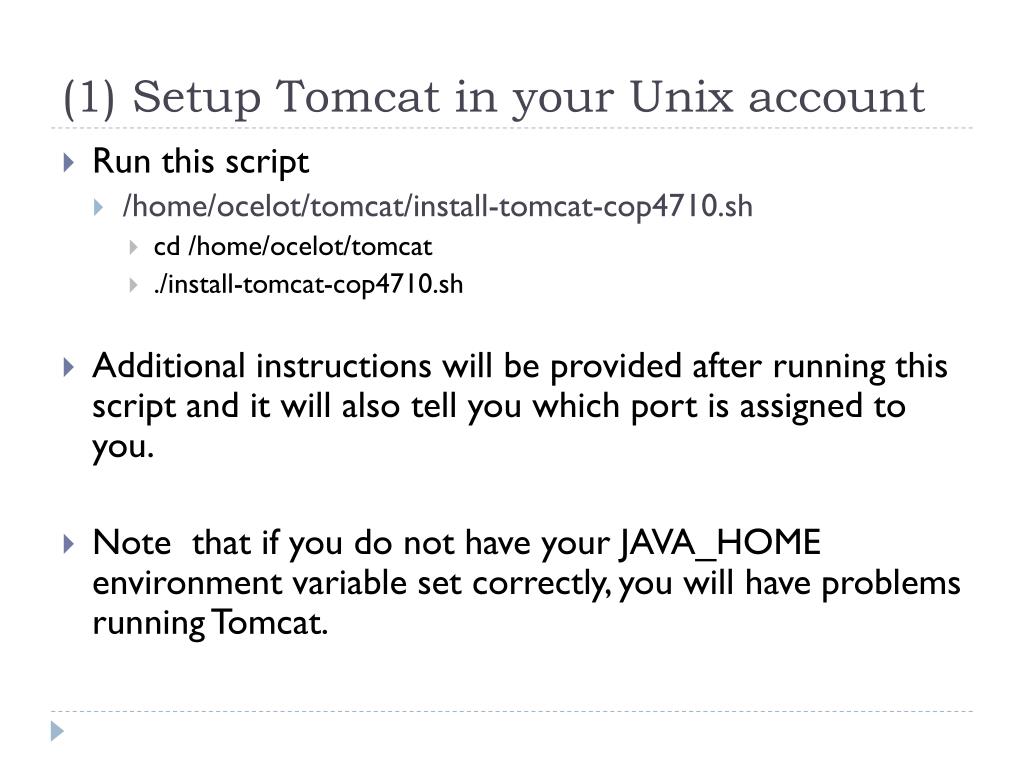Click the command cd /home/ocelot/tomcat
Viewport: 1024px width, 768px height.
(x=293, y=247)
